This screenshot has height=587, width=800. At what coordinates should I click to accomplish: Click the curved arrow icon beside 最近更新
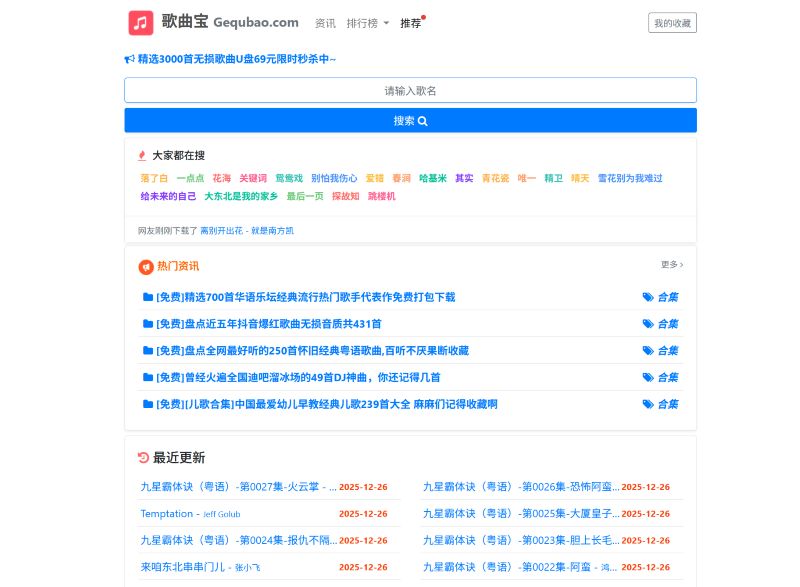tap(142, 458)
